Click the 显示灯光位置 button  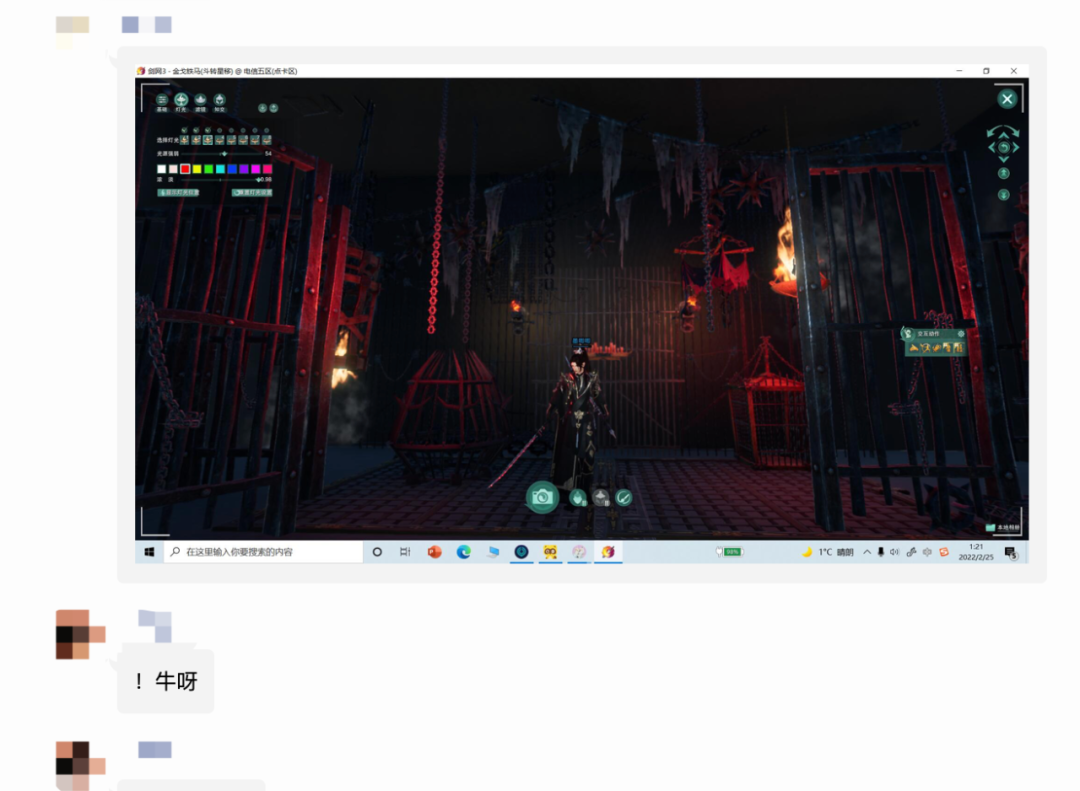[179, 192]
